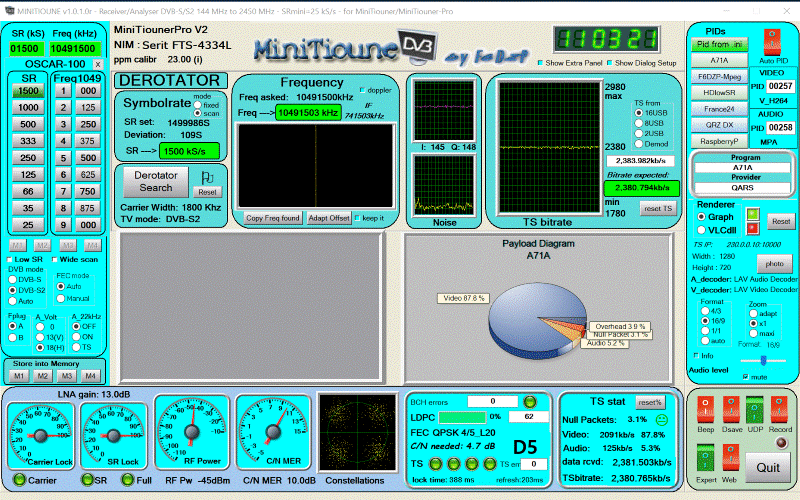Toggle the Beep switch
The height and width of the screenshot is (500, 800).
tap(705, 410)
